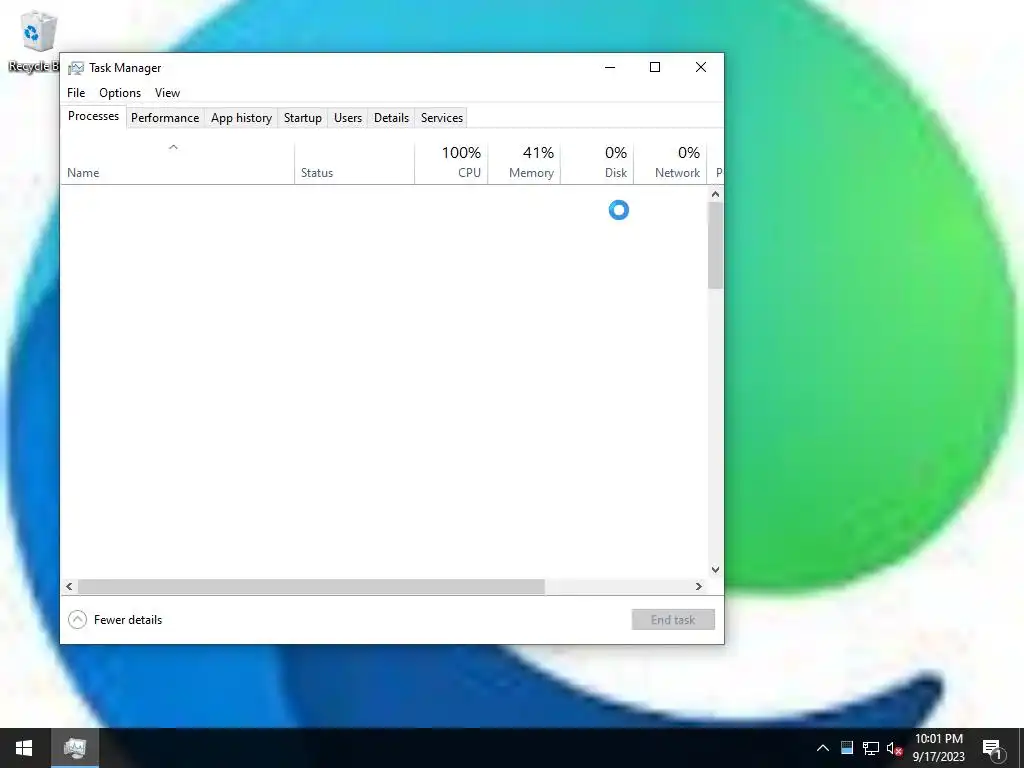Switch to the Details tab
Viewport: 1024px width, 768px height.
(x=391, y=118)
